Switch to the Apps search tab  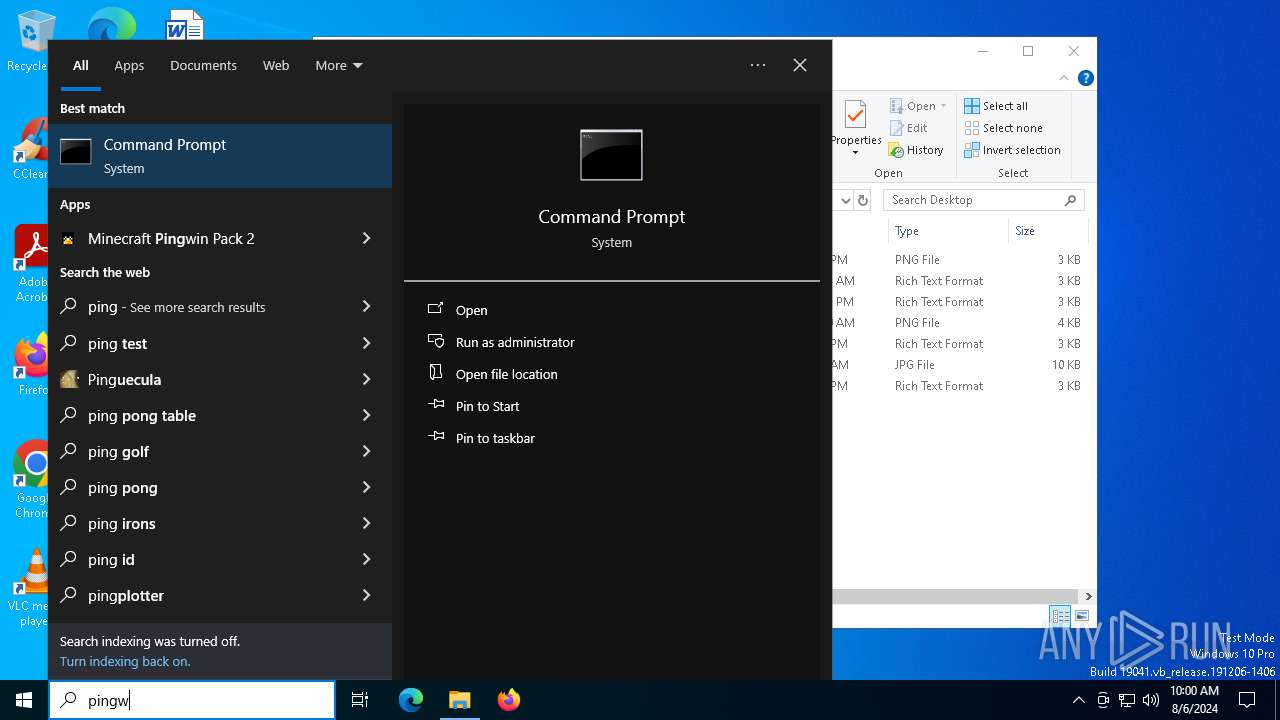(x=129, y=65)
